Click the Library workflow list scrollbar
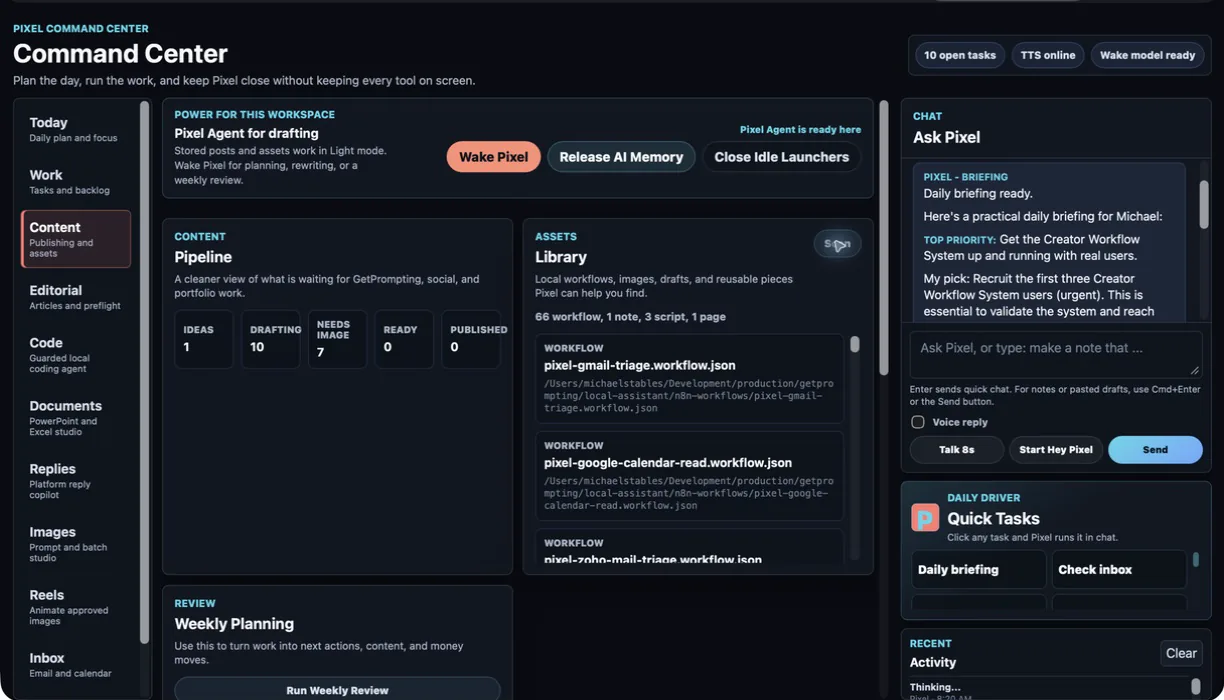This screenshot has width=1224, height=700. 855,344
